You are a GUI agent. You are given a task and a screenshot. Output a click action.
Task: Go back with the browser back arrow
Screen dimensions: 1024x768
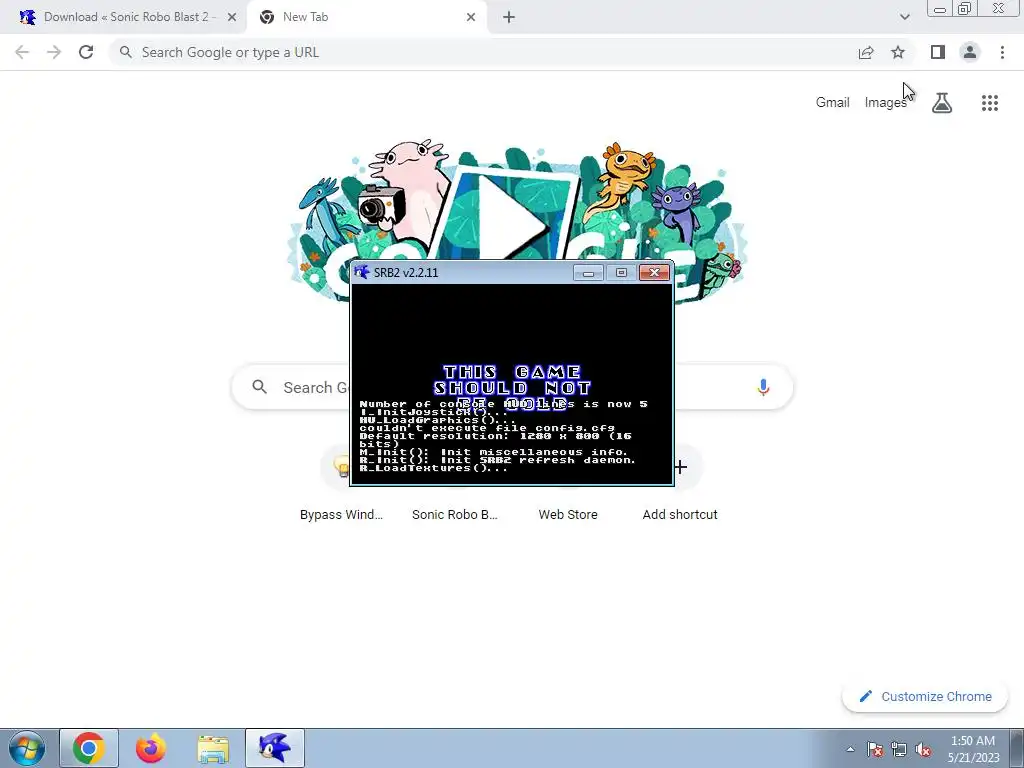(x=22, y=52)
